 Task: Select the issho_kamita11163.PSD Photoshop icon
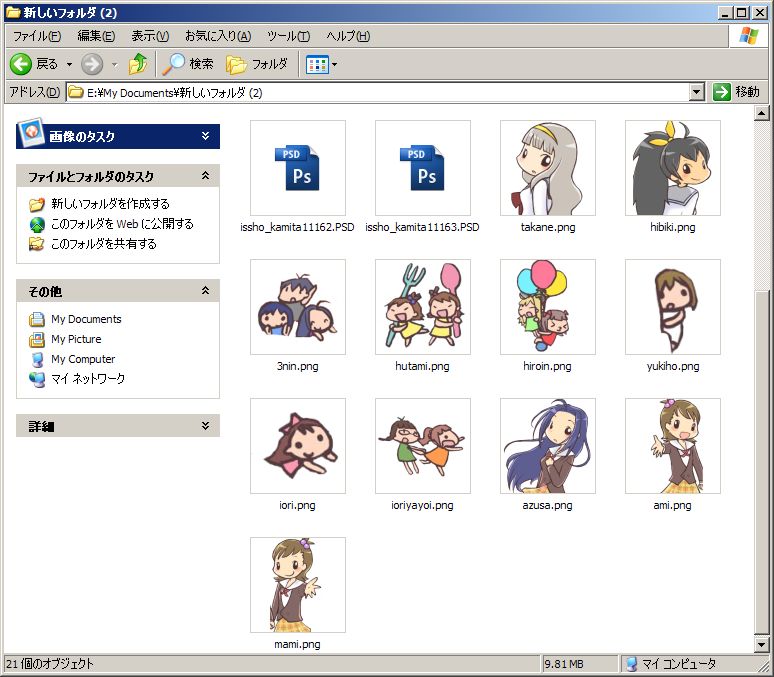(x=423, y=168)
